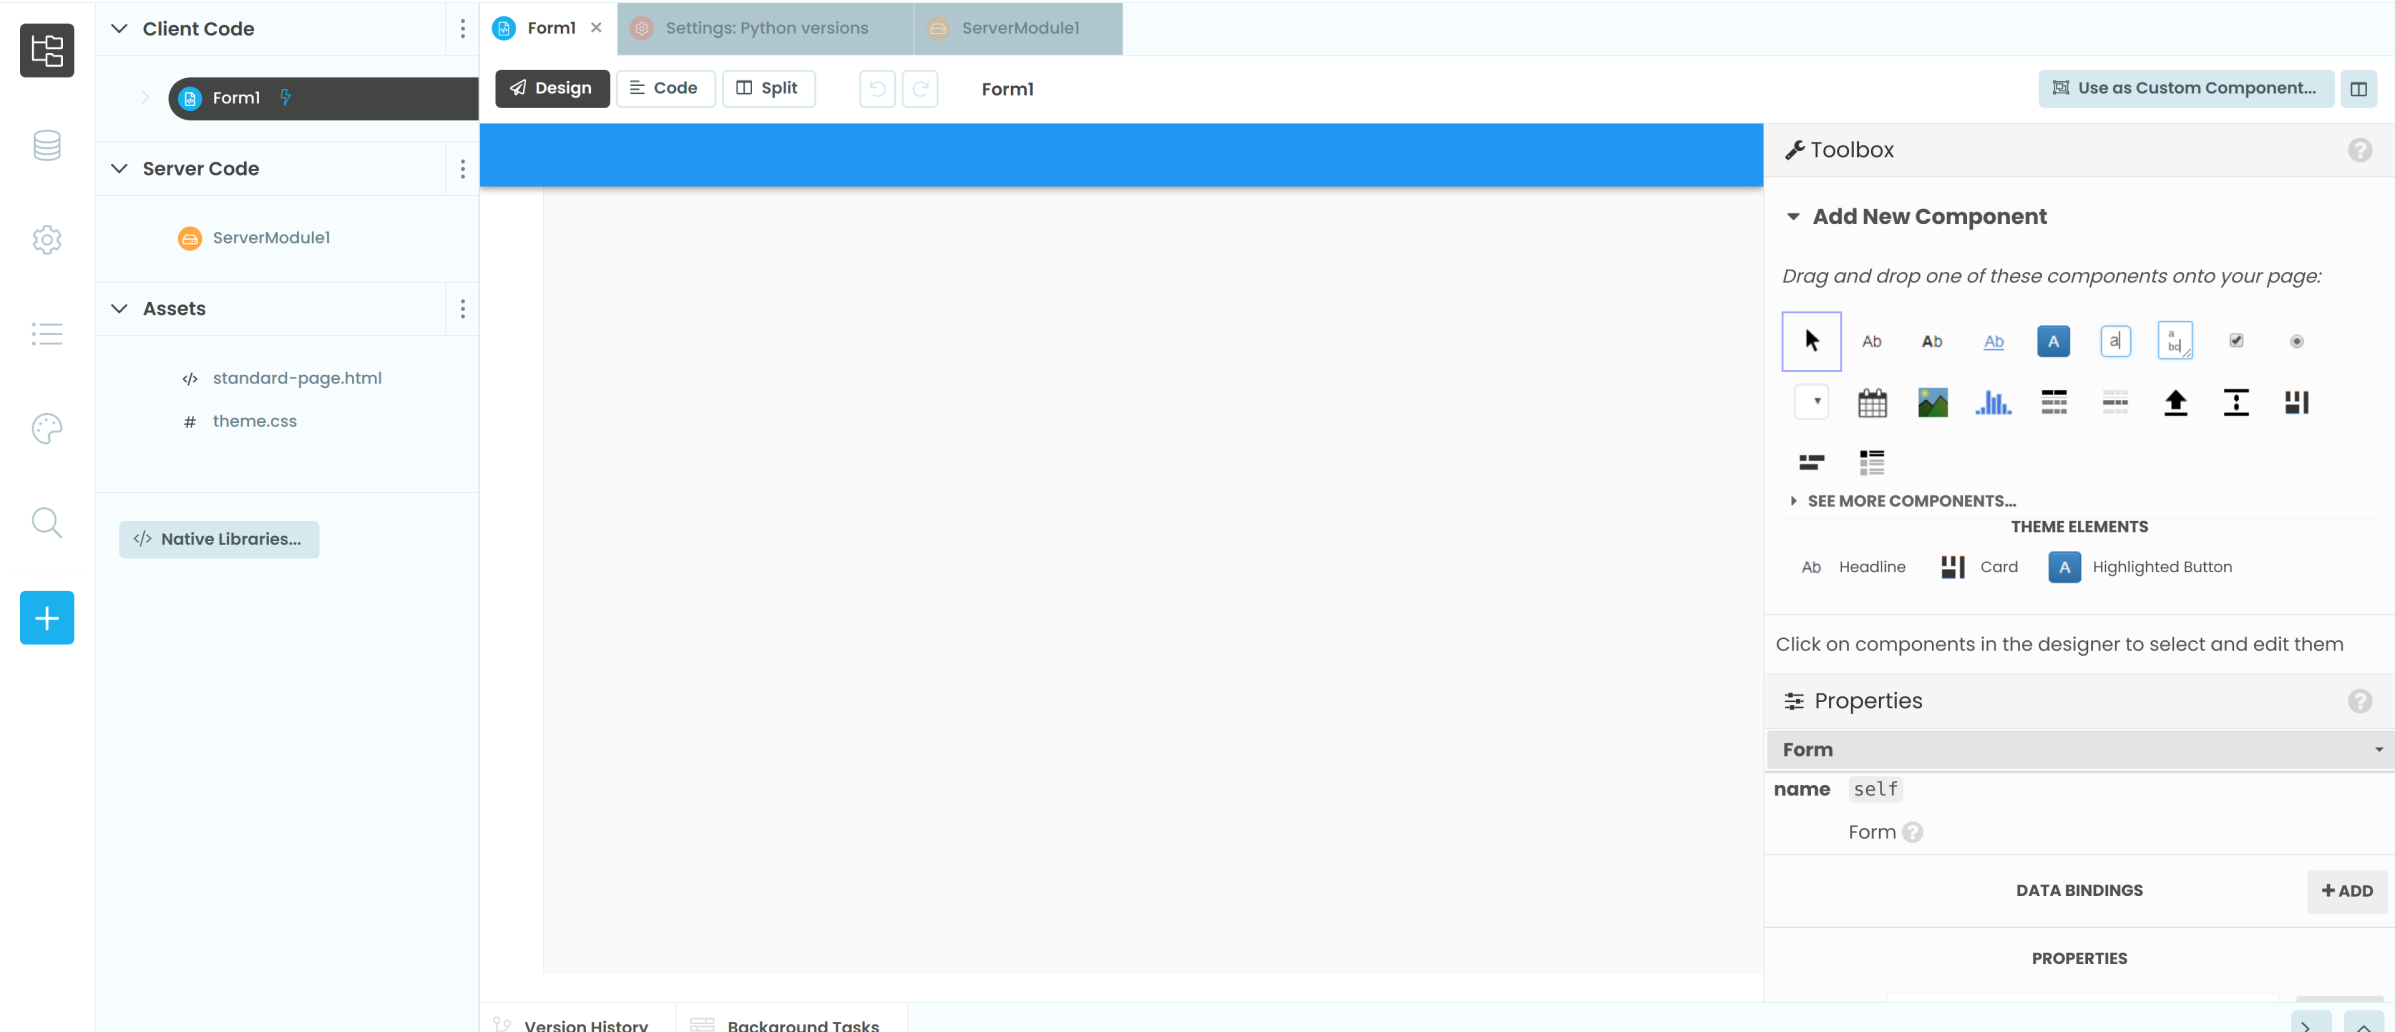Image resolution: width=2395 pixels, height=1032 pixels.
Task: Open the Theme palette sidebar icon
Action: click(46, 428)
